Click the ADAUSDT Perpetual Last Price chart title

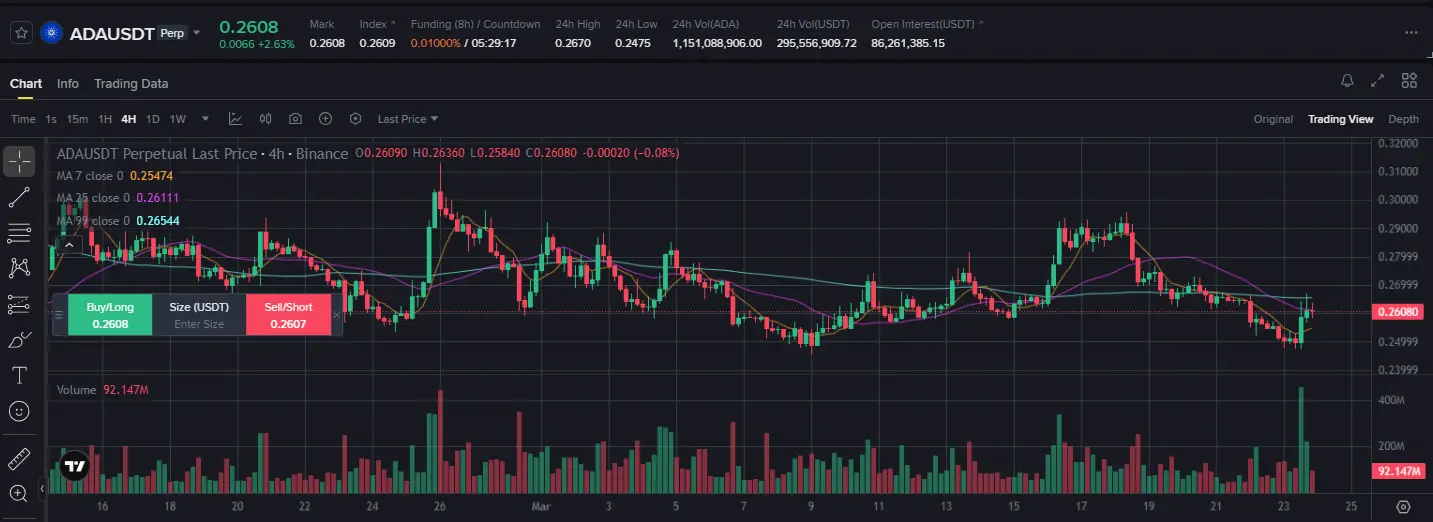pyautogui.click(x=202, y=154)
